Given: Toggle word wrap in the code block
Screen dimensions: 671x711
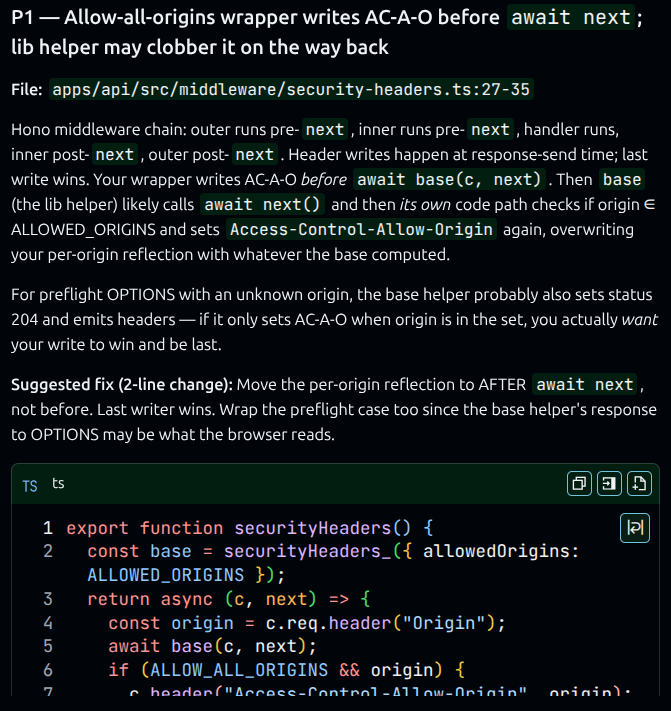Looking at the screenshot, I should (x=635, y=528).
